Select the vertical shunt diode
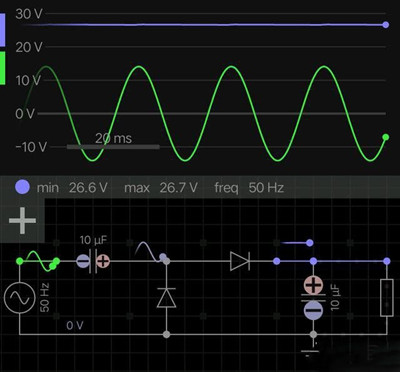Screen dimensions: 400x372 166,297
